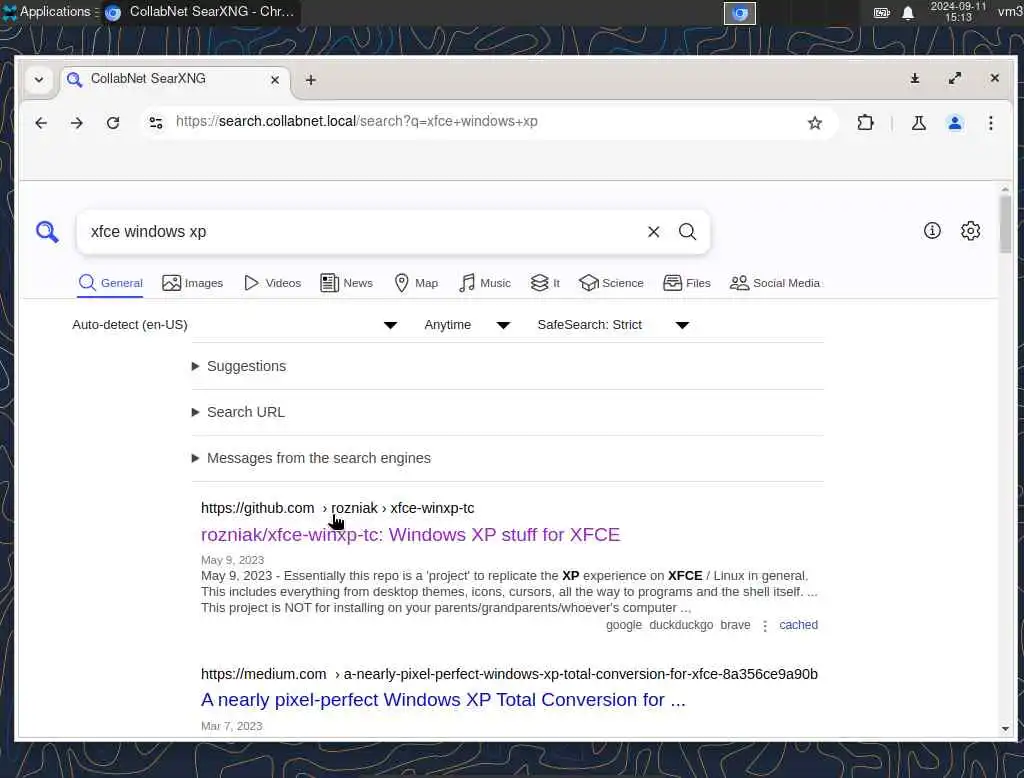Click the Chrome workspace icon in panel

(x=739, y=13)
